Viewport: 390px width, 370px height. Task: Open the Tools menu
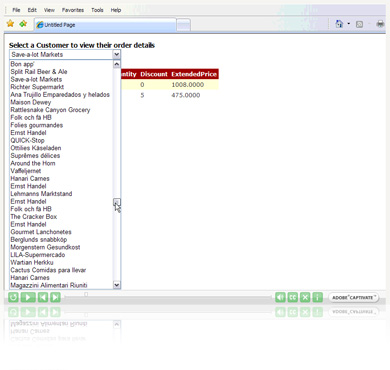coord(97,10)
